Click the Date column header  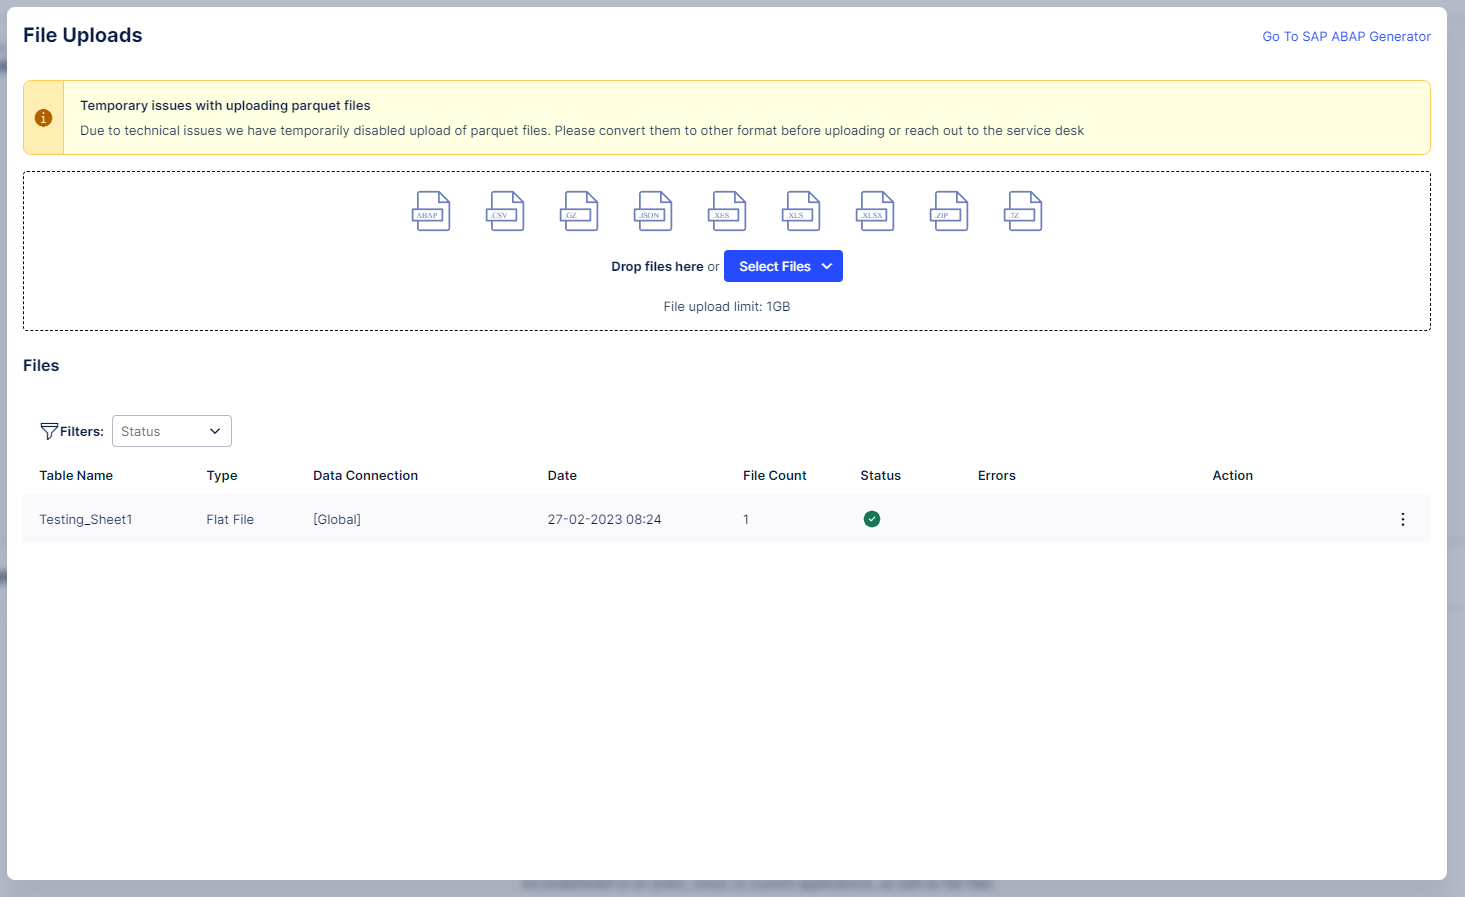562,476
